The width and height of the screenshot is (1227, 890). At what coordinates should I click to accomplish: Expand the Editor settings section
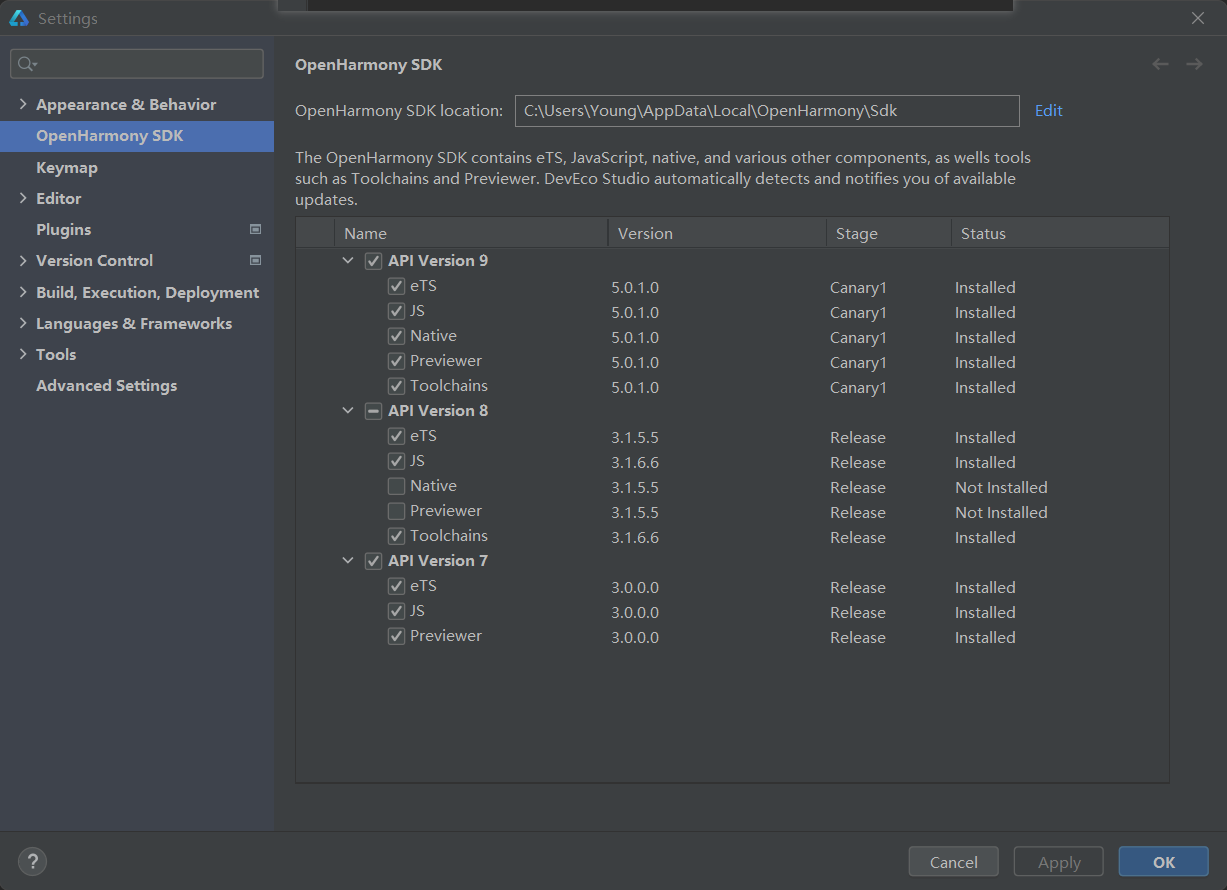[23, 198]
